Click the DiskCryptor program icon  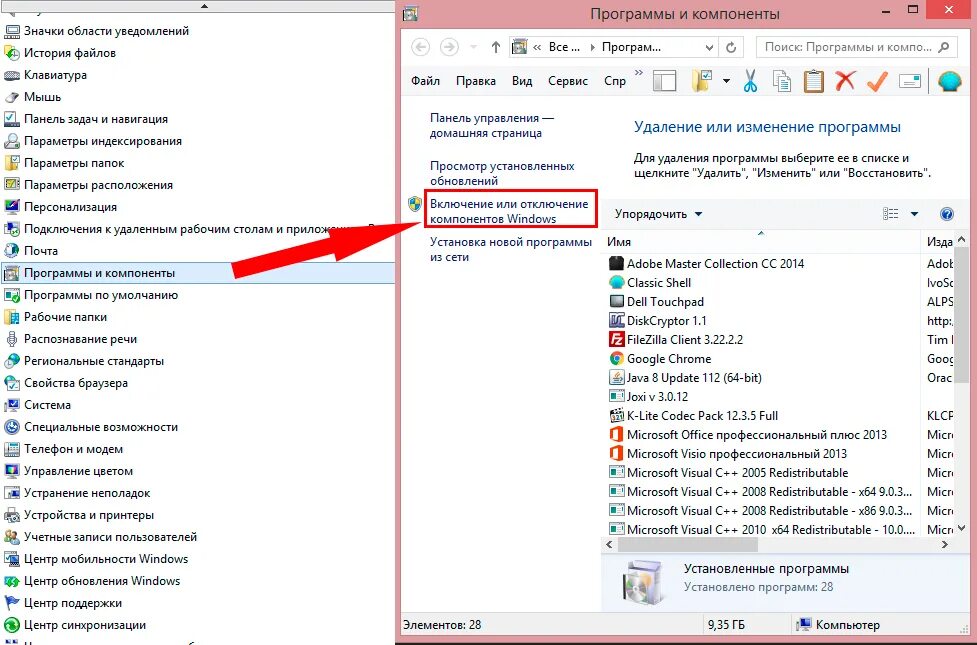[x=616, y=321]
